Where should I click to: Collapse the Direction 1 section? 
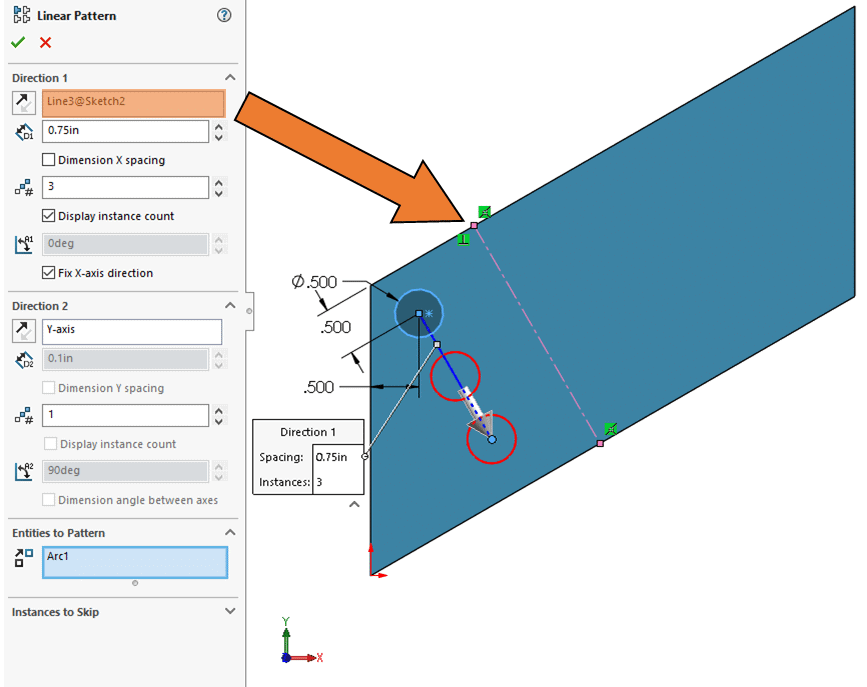230,77
